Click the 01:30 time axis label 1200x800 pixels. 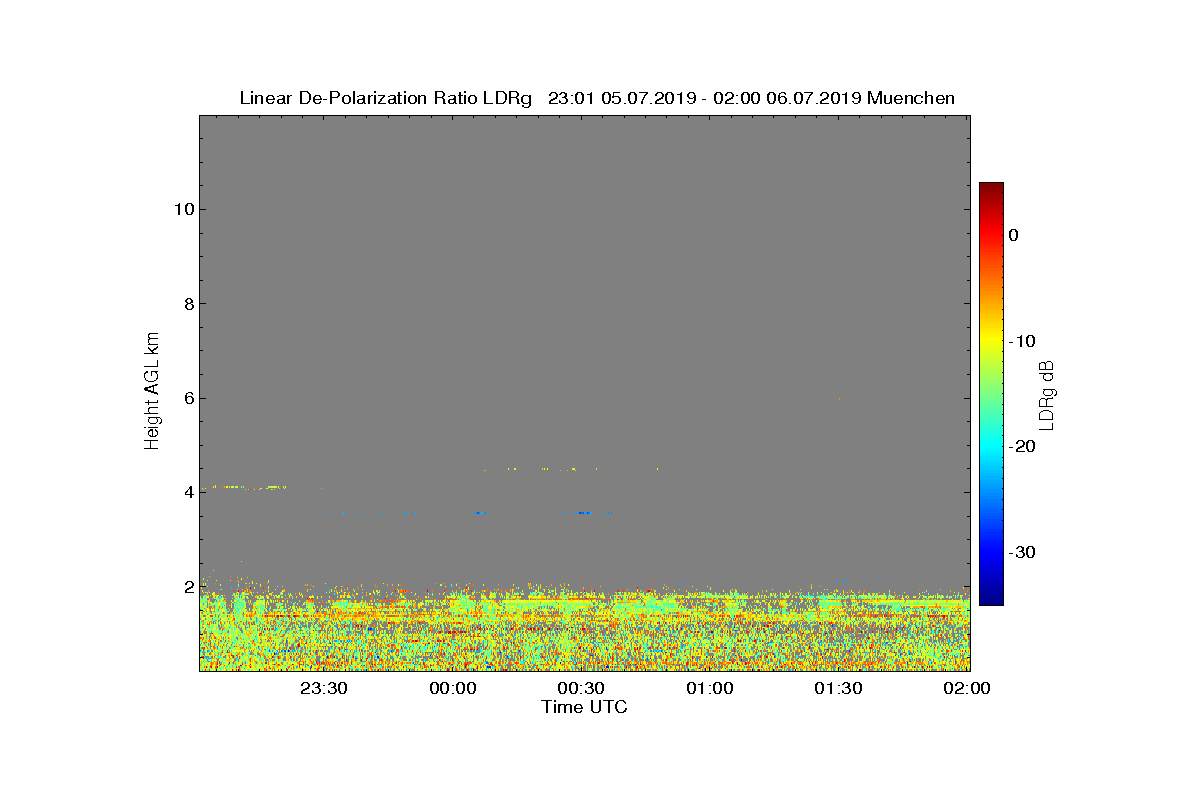(x=838, y=689)
